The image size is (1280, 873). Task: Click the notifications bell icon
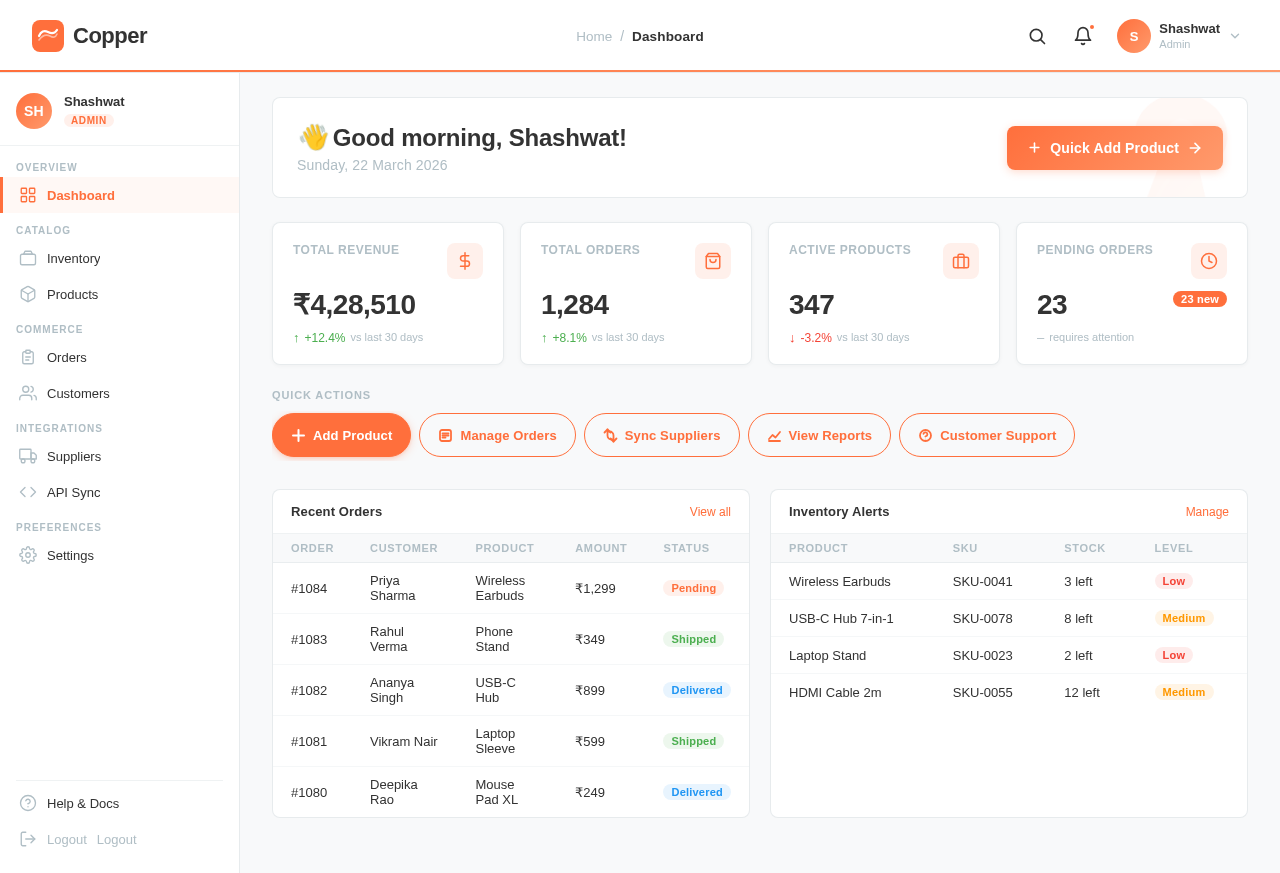(x=1080, y=36)
